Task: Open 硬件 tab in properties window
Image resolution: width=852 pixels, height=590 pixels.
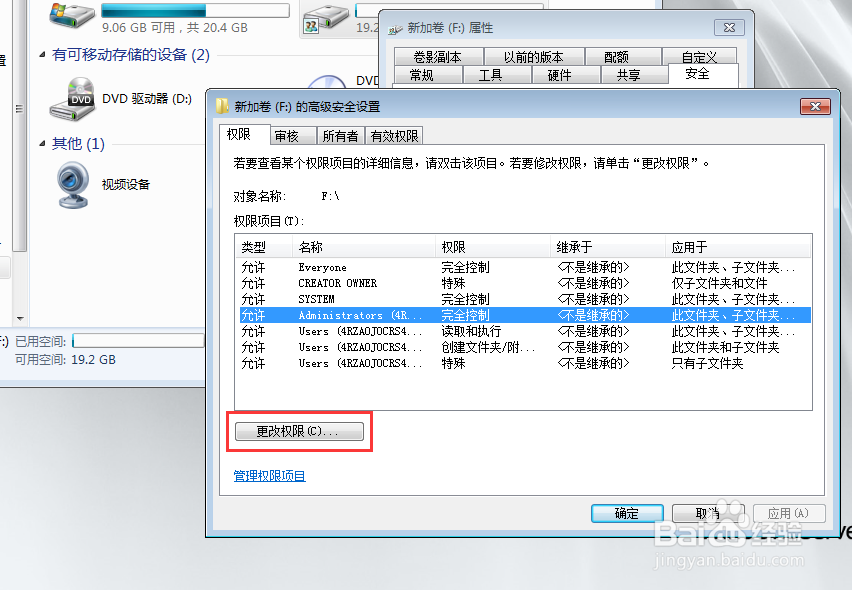Action: point(565,74)
